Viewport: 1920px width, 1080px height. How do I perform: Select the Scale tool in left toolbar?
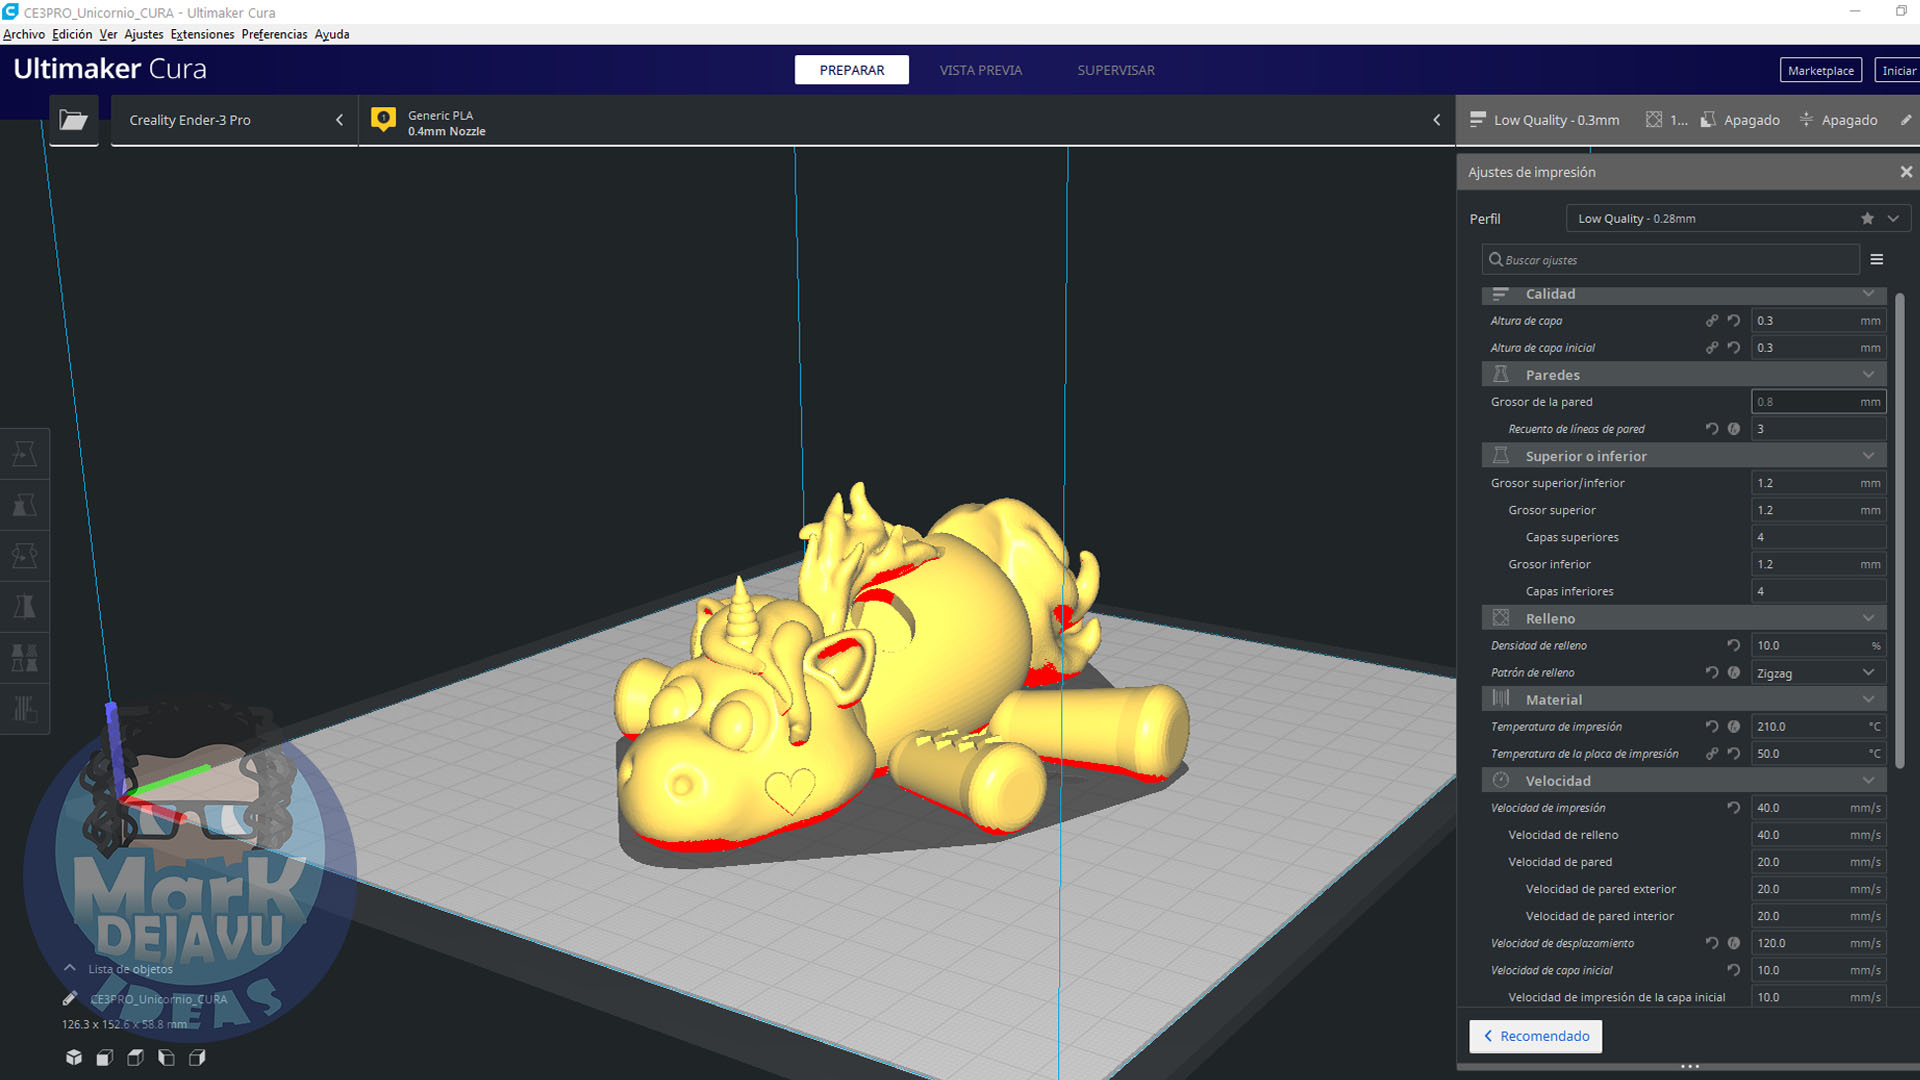[24, 505]
